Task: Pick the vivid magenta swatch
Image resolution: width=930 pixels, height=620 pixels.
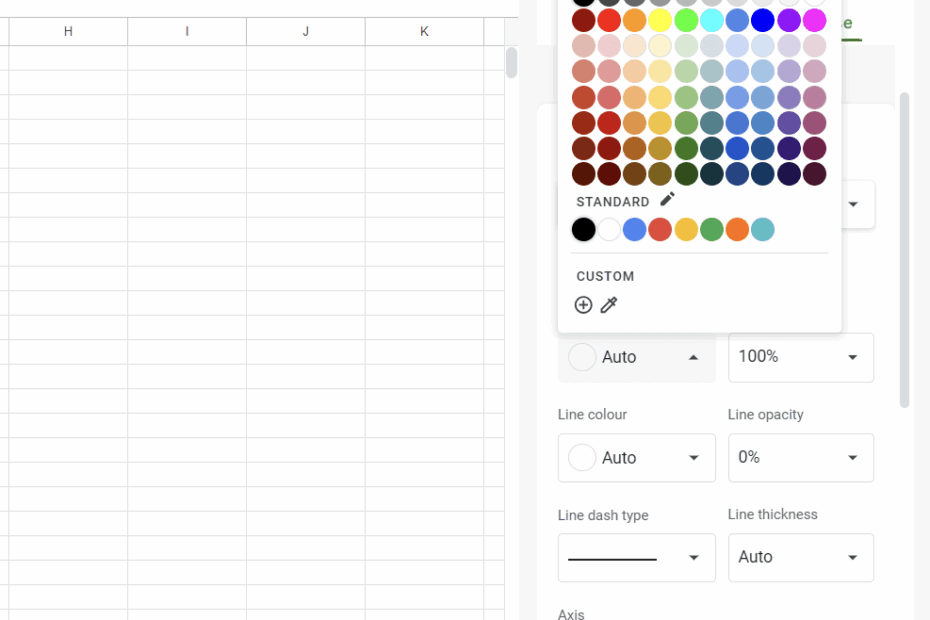Action: pyautogui.click(x=814, y=20)
